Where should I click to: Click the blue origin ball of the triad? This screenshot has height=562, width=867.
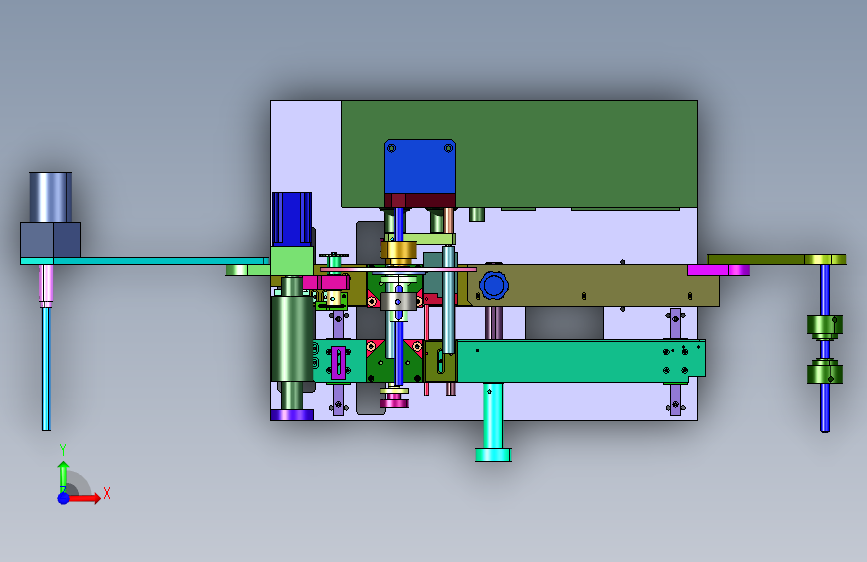[63, 498]
